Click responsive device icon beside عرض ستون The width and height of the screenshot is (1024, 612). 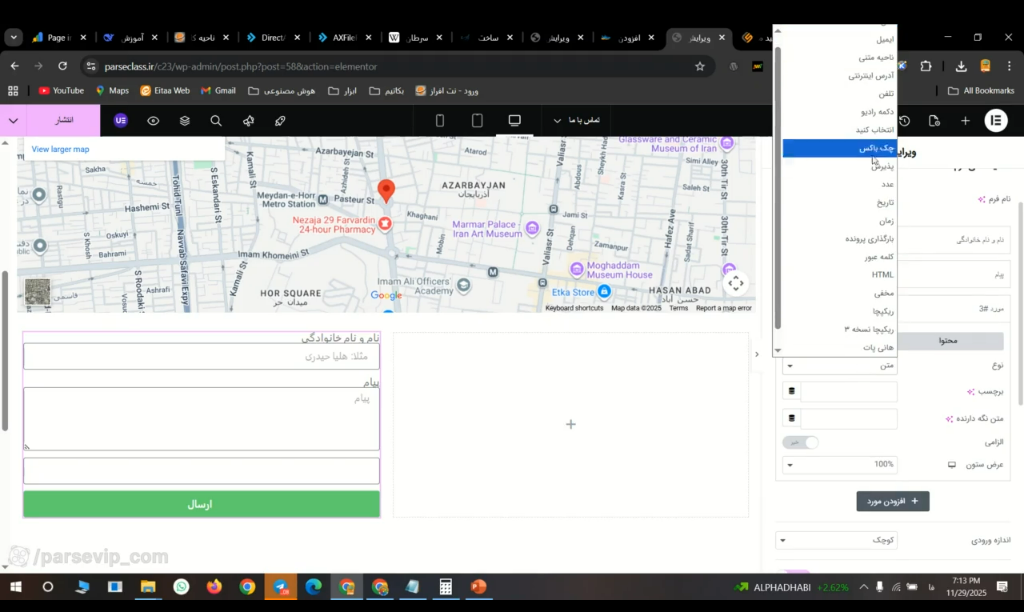(x=952, y=464)
